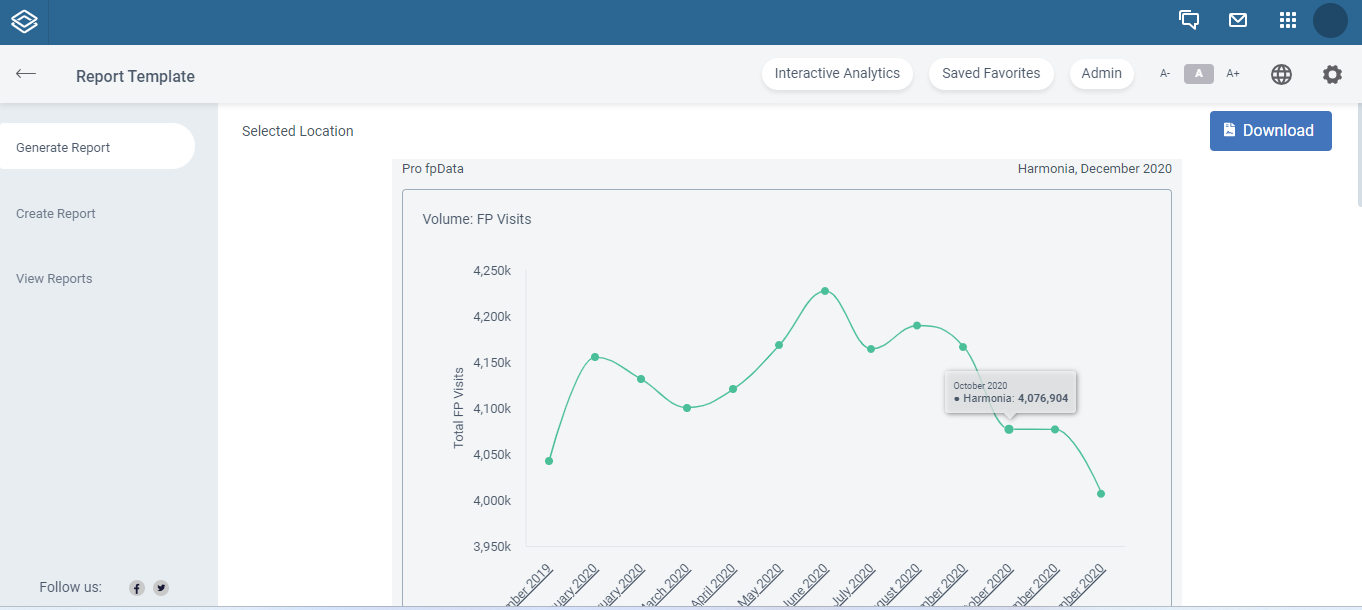Open the chat messages icon
Screen dimensions: 1362x610
1189,20
